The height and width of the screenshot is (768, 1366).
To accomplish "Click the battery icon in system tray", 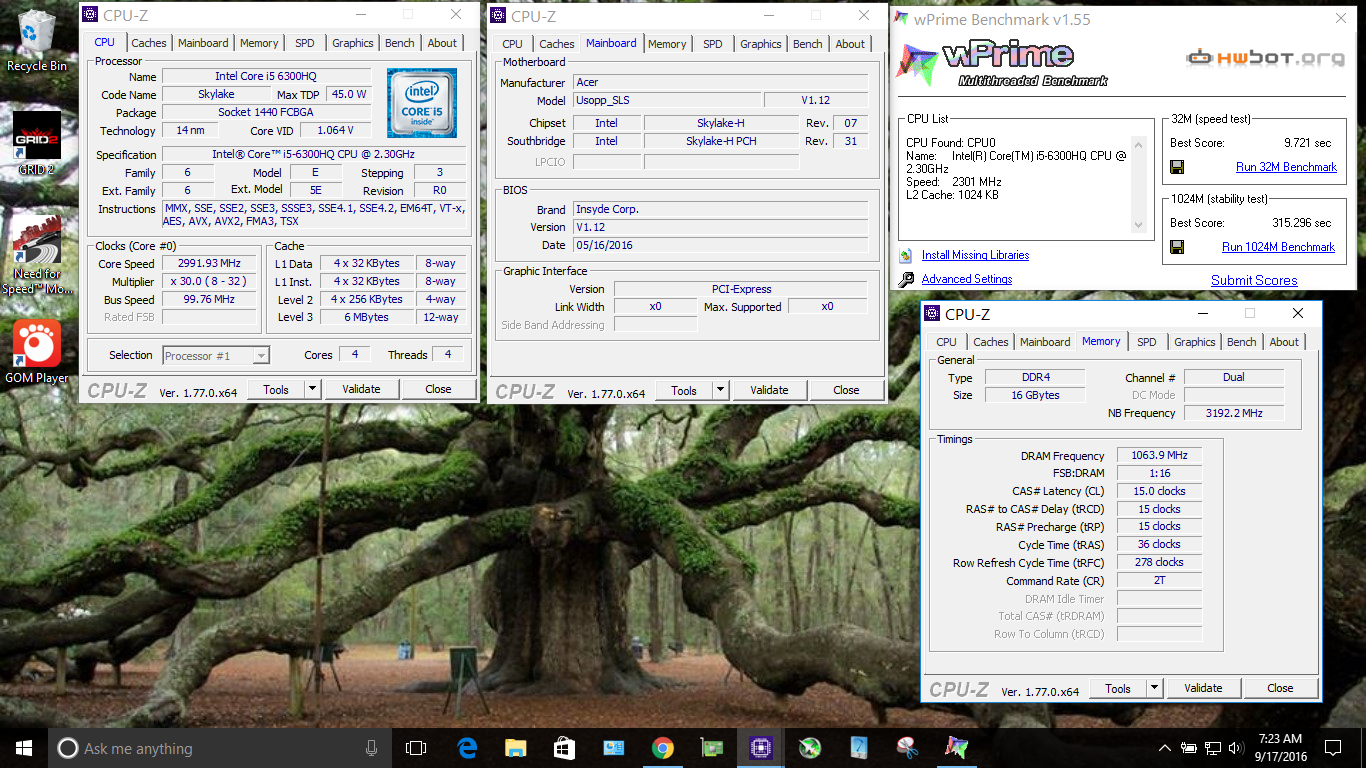I will (1189, 748).
